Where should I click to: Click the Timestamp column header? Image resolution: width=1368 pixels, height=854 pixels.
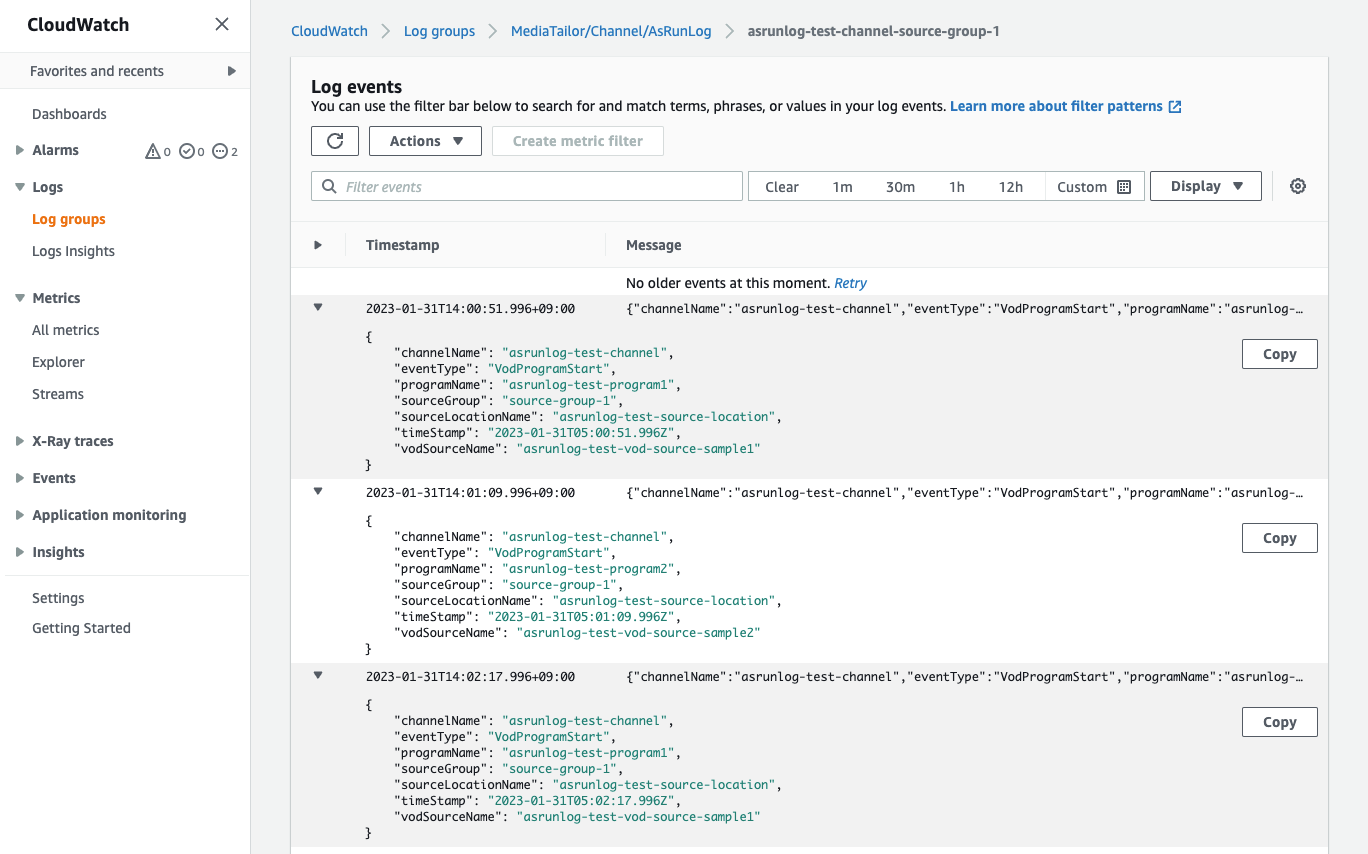402,245
